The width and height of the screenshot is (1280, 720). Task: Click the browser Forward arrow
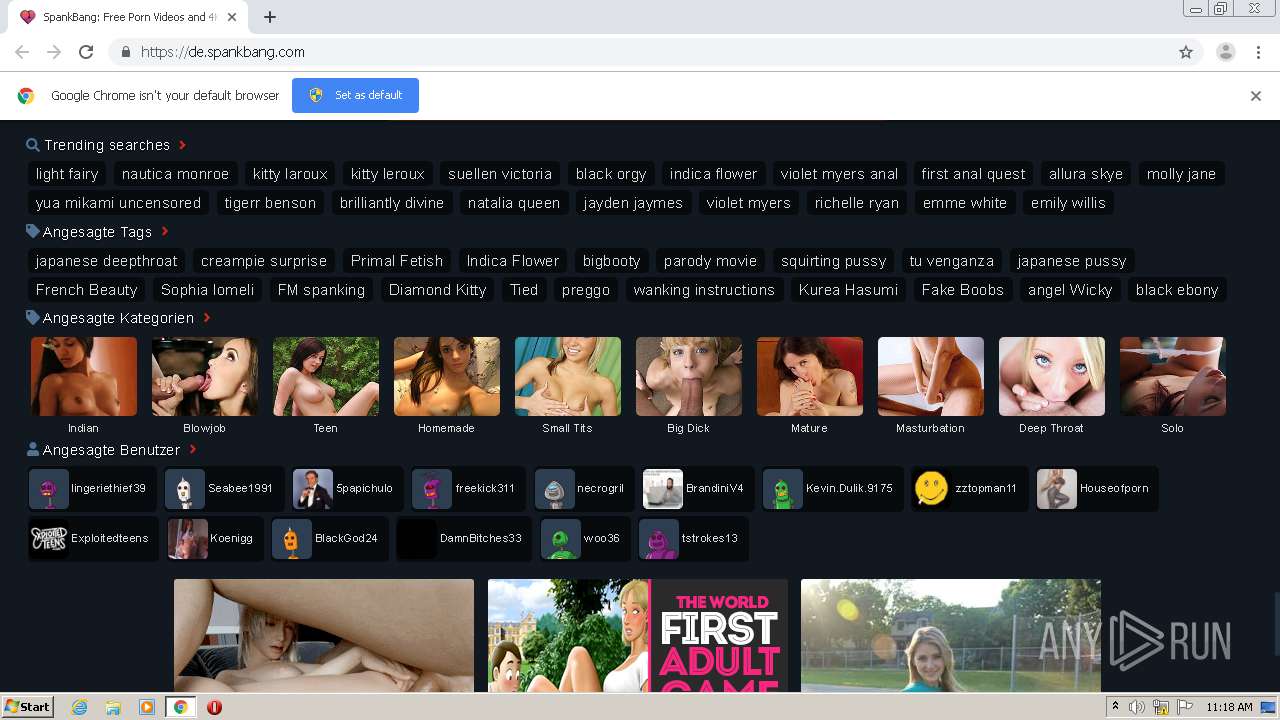54,52
